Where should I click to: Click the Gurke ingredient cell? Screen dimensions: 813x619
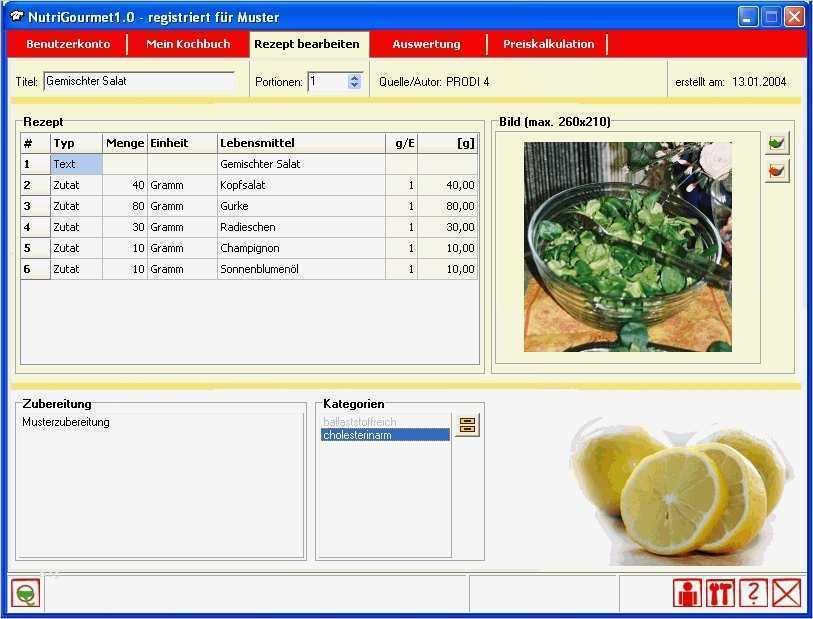301,206
